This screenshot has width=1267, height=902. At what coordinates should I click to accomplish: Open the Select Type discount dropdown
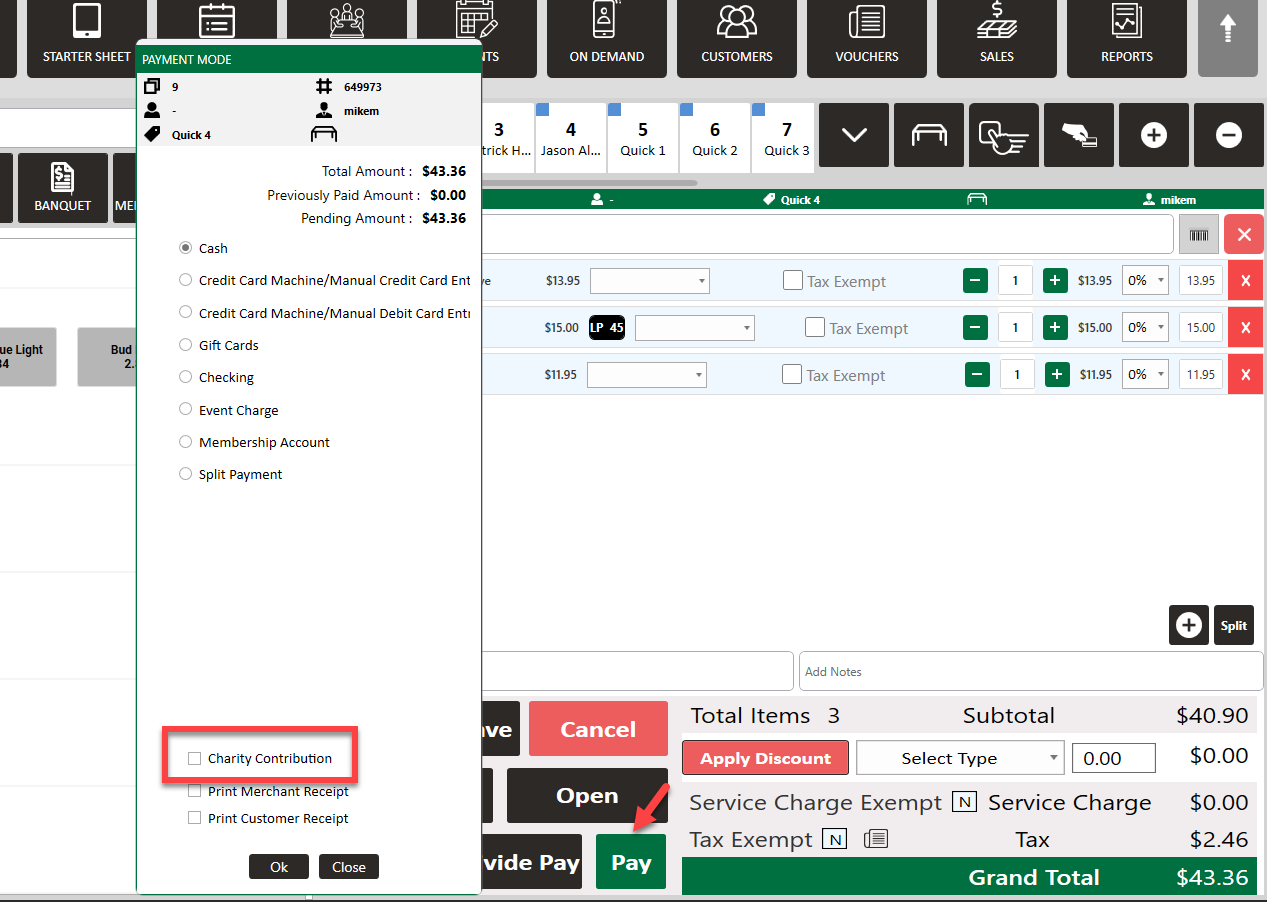(960, 758)
